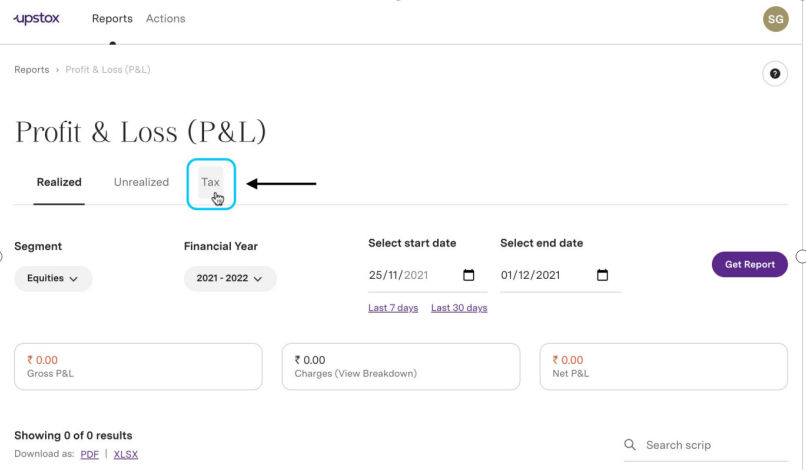Open the Actions menu
The width and height of the screenshot is (806, 470).
point(166,19)
